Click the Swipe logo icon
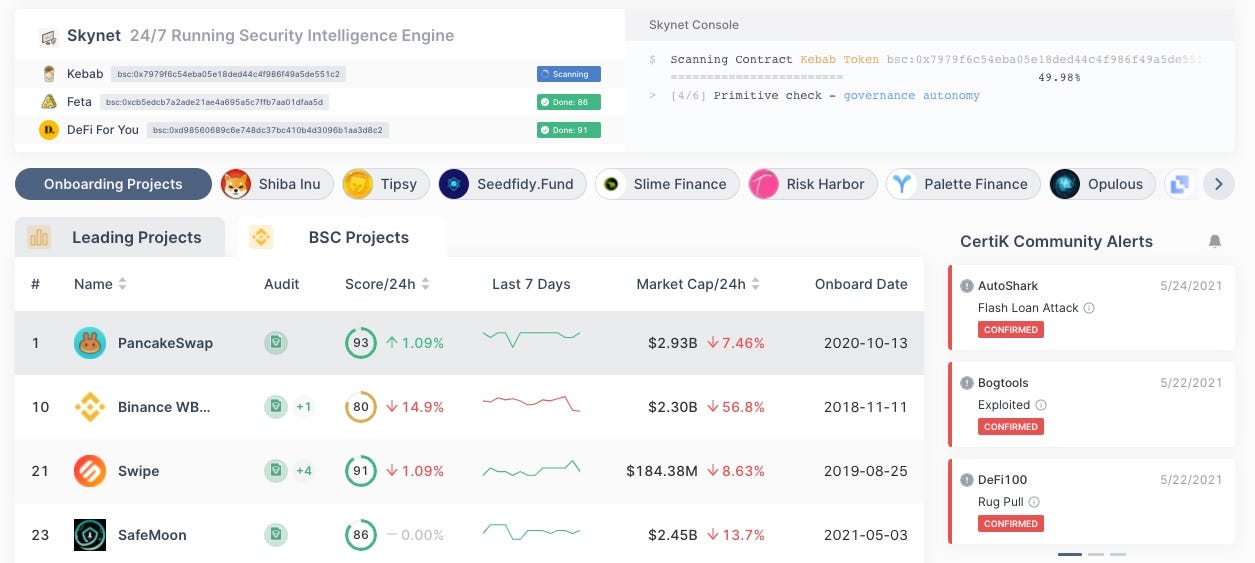Screen dimensions: 1255x563 [x=90, y=471]
